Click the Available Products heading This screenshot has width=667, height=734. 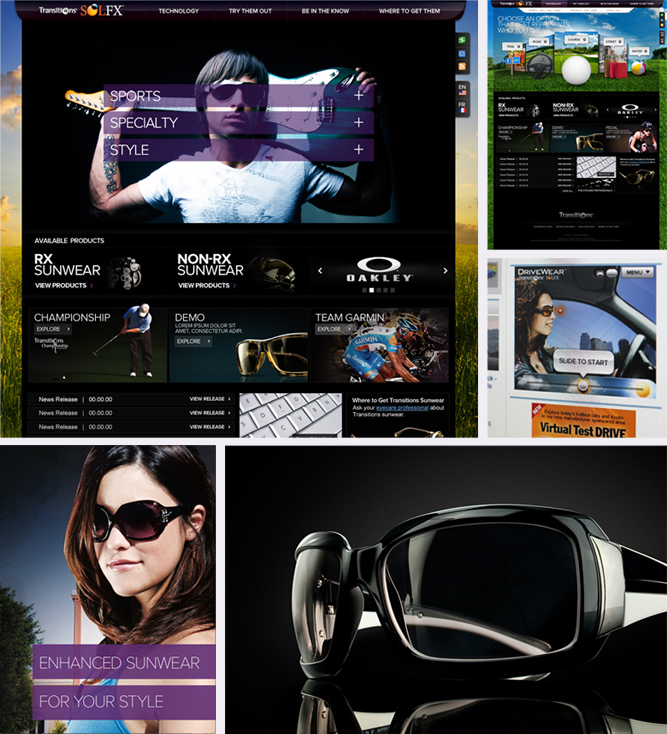(x=69, y=241)
